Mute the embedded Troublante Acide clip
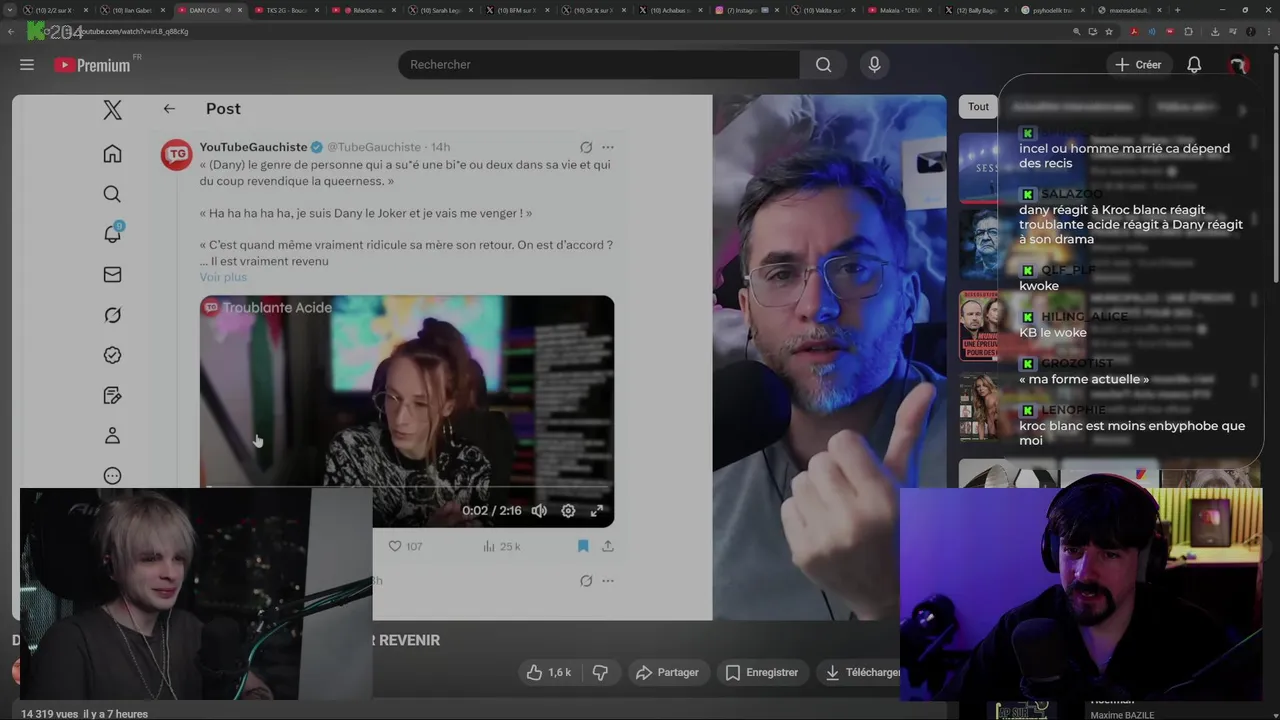1280x720 pixels. pyautogui.click(x=539, y=511)
